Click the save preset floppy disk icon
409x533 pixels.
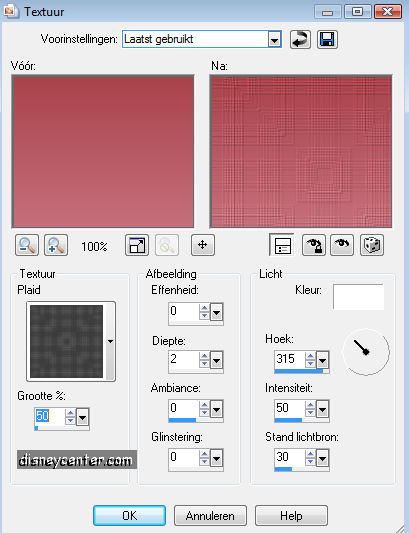(x=327, y=39)
